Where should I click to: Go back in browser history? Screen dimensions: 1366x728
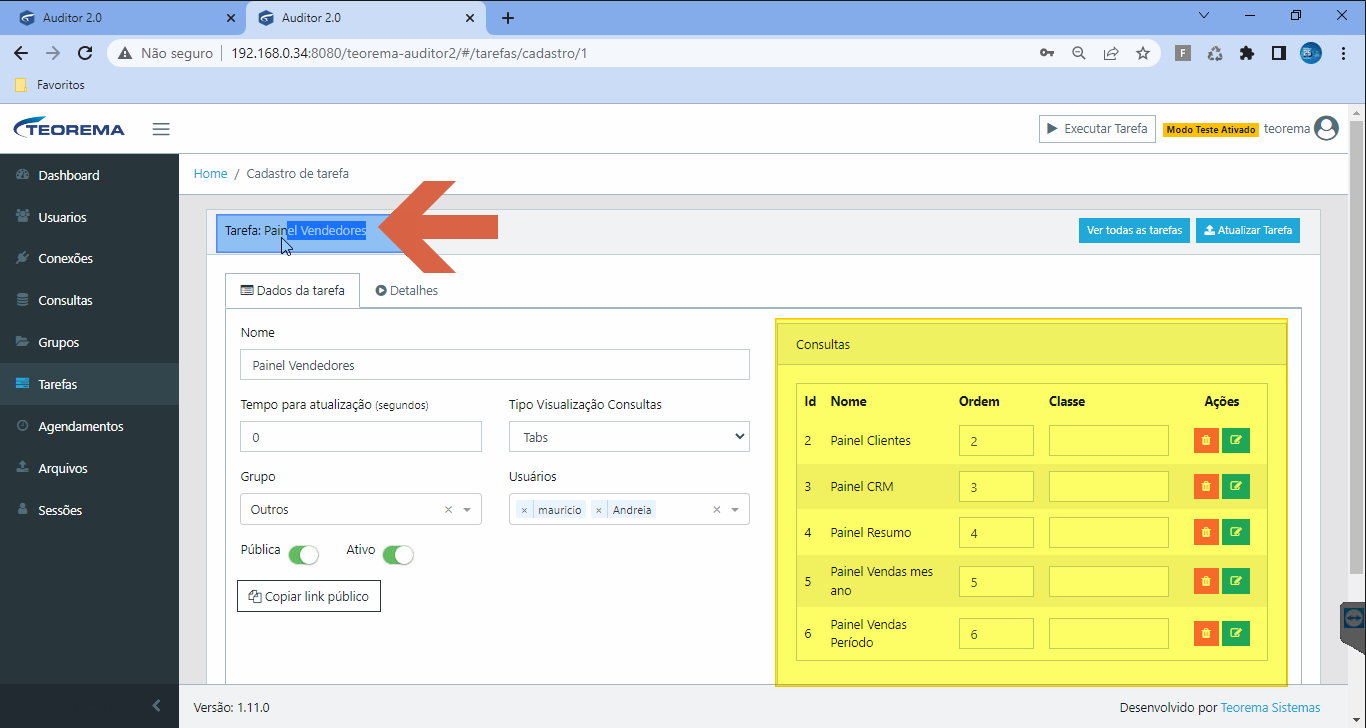pos(21,53)
